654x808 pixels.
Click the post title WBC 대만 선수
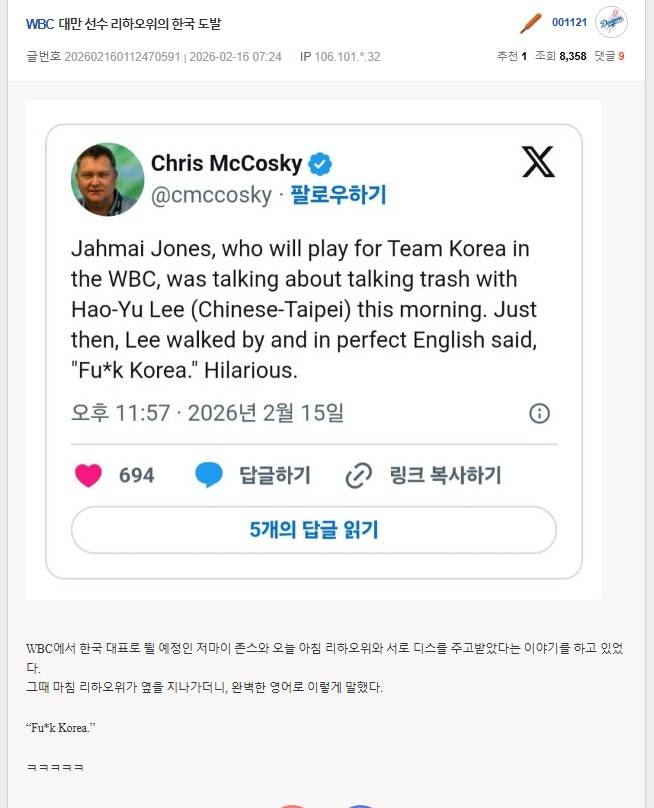pyautogui.click(x=124, y=24)
